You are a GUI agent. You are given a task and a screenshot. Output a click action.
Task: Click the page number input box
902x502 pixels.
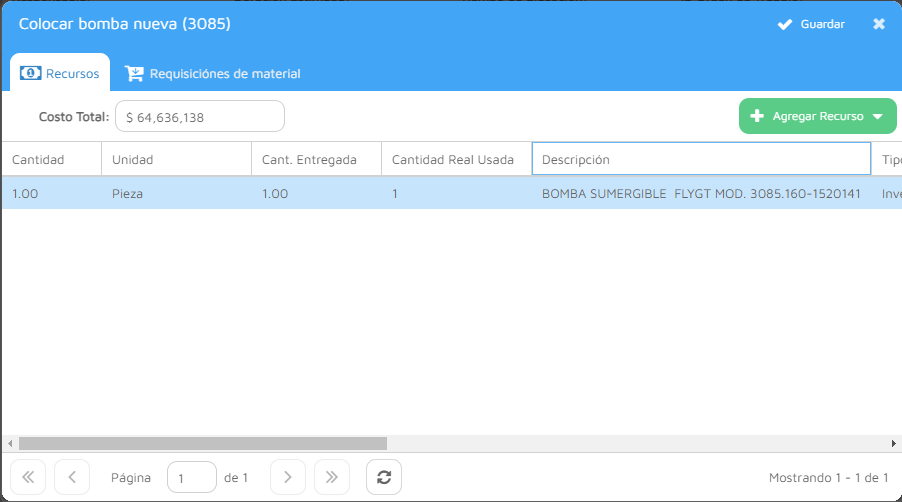tap(191, 478)
